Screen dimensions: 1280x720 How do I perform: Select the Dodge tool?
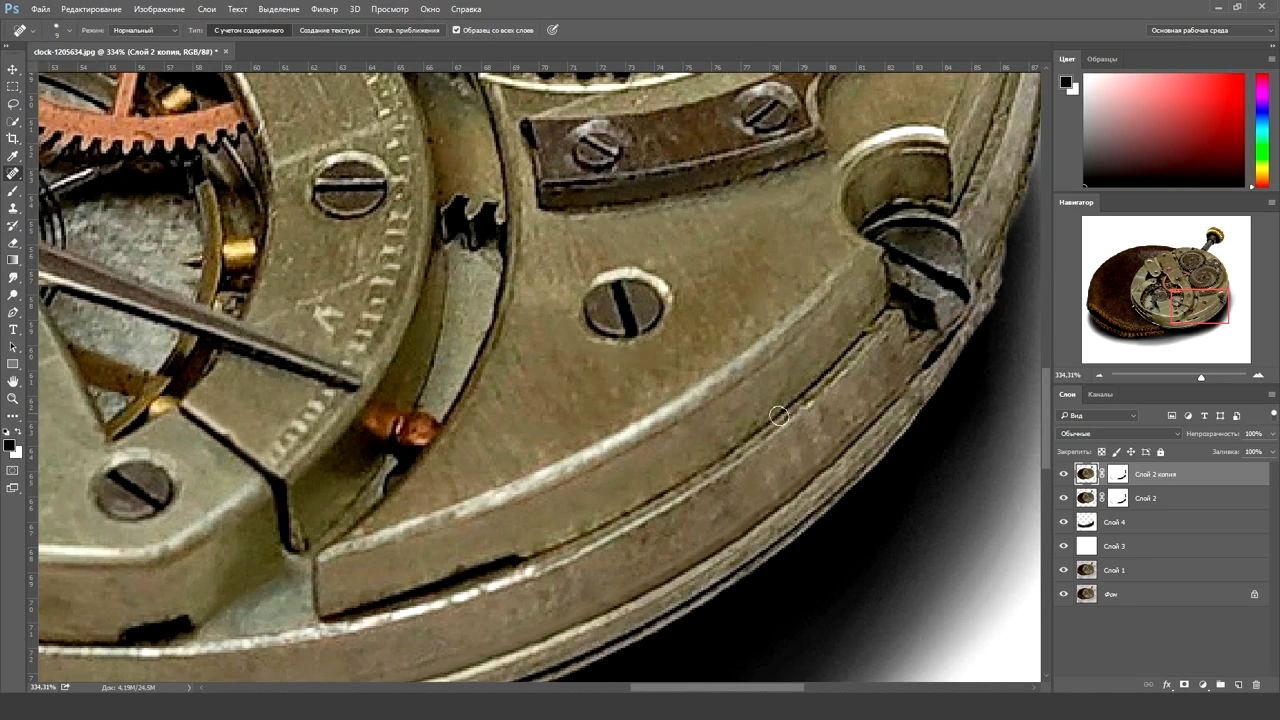(13, 295)
